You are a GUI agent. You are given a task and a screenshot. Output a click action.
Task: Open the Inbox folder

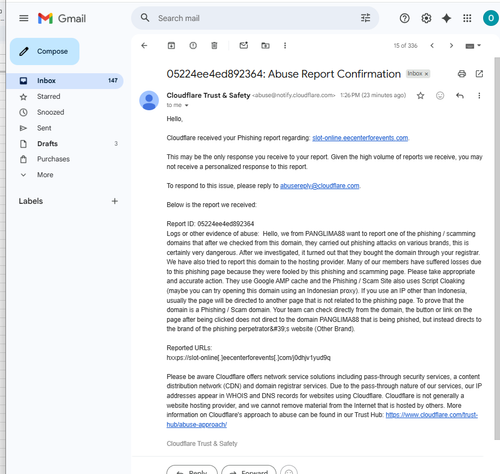(x=65, y=81)
